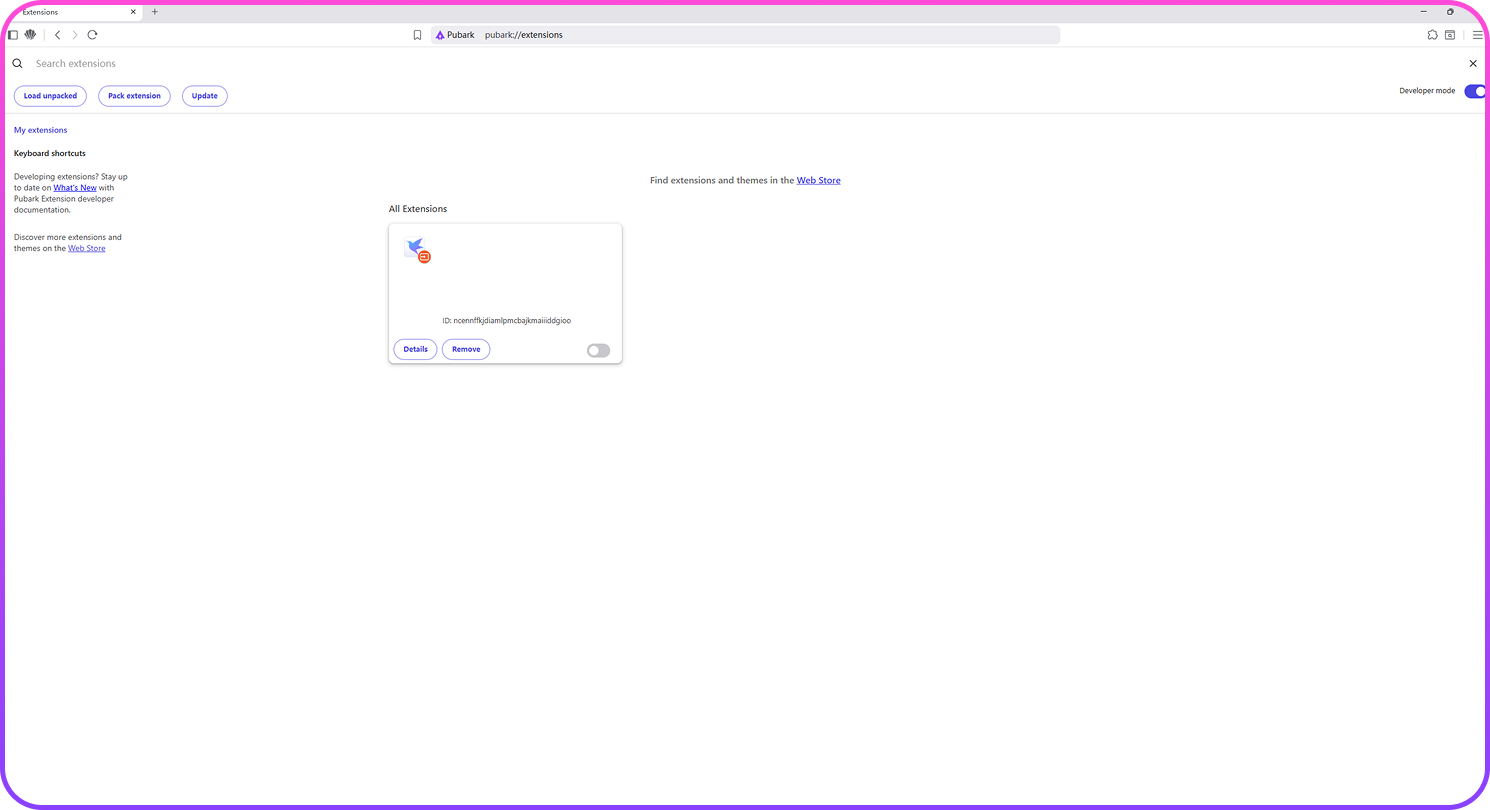
Task: Click the tab search icon in toolbar
Action: pyautogui.click(x=1449, y=35)
